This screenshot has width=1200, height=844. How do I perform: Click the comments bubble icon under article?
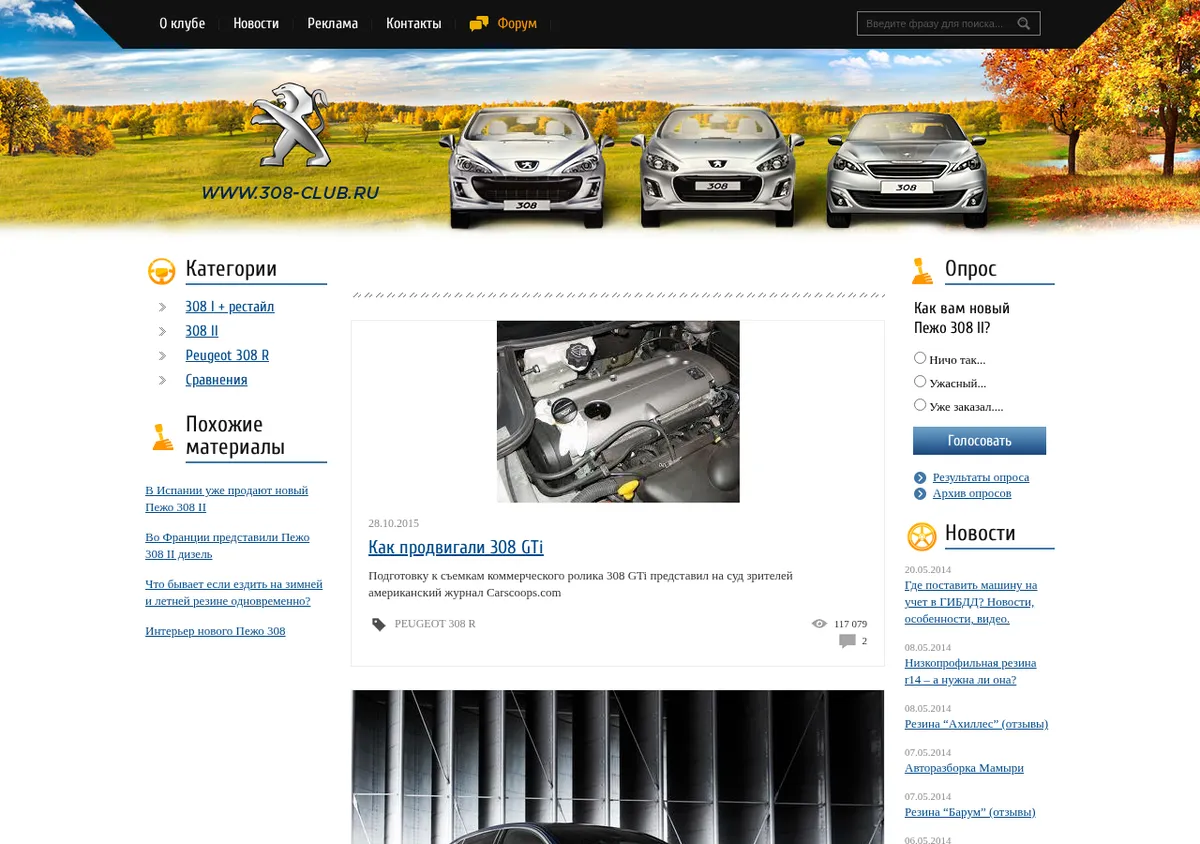[847, 641]
